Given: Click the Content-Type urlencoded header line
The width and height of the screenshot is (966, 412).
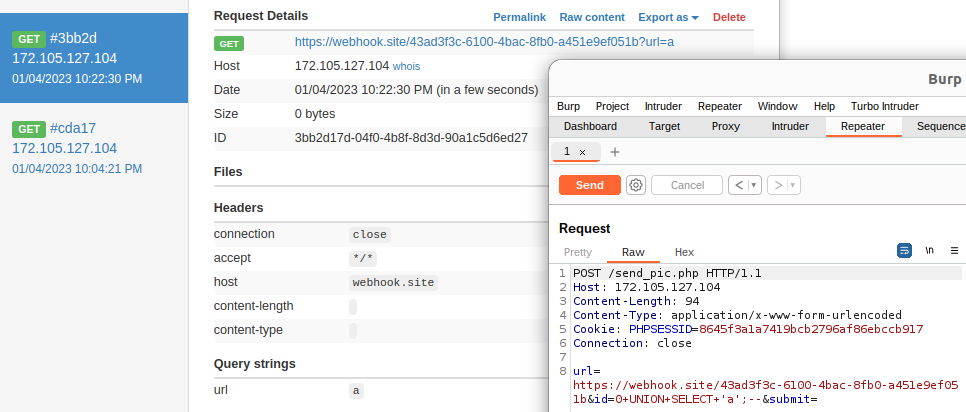Looking at the screenshot, I should [737, 315].
